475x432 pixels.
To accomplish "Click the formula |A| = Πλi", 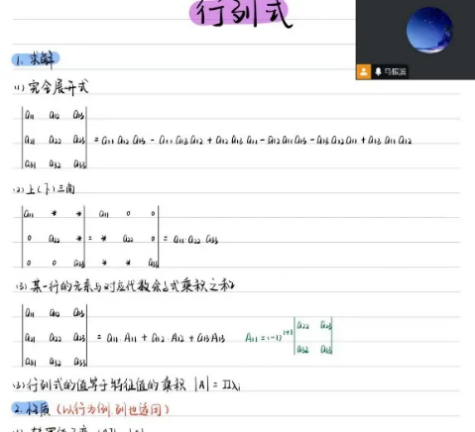I will click(x=218, y=385).
